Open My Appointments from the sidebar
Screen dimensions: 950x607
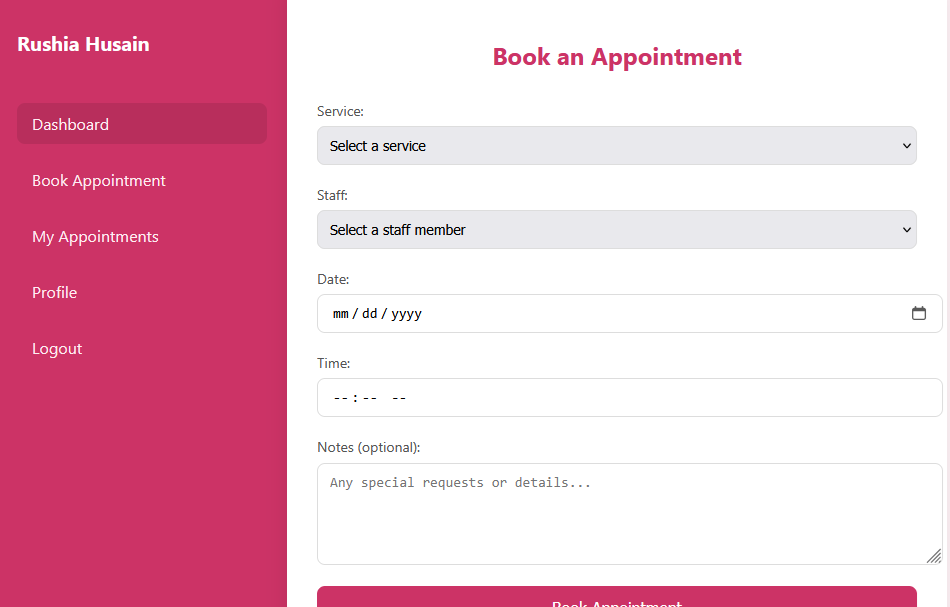click(95, 236)
